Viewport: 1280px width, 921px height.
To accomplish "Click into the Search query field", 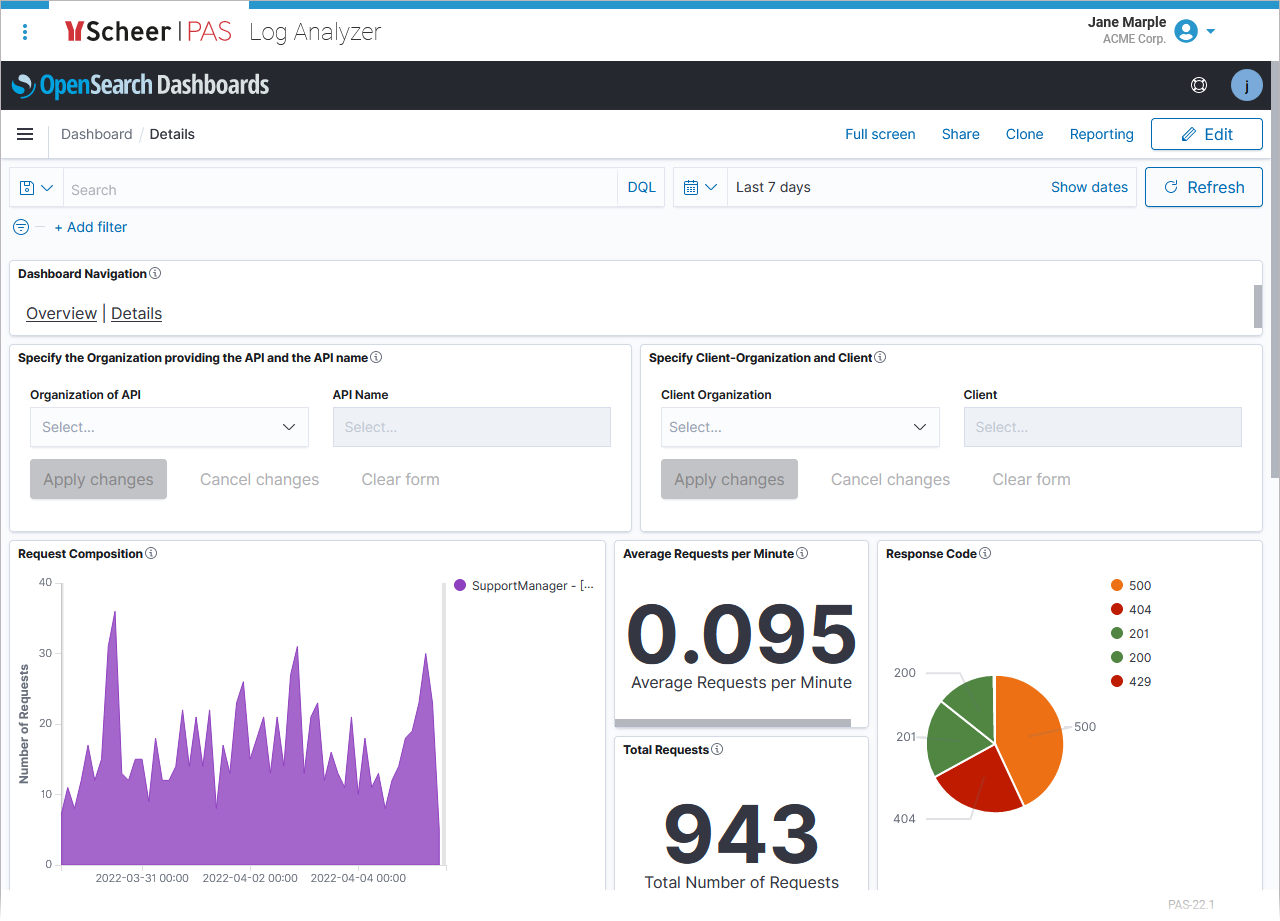I will (x=340, y=189).
